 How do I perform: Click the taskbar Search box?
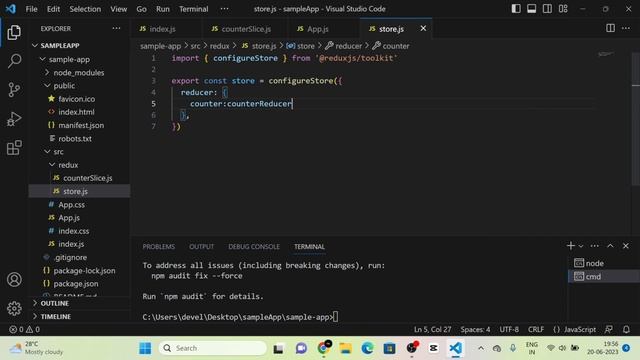(x=212, y=348)
